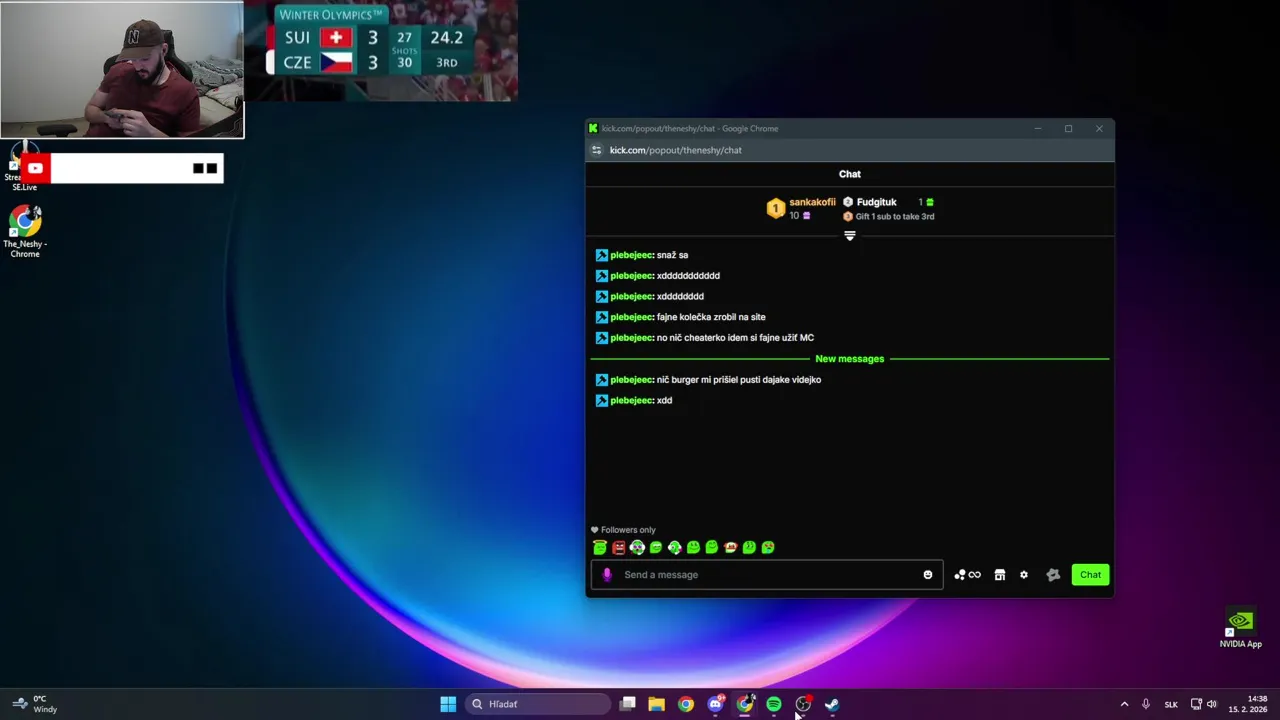Viewport: 1280px width, 720px height.
Task: Open the Windows Start menu
Action: [x=448, y=704]
